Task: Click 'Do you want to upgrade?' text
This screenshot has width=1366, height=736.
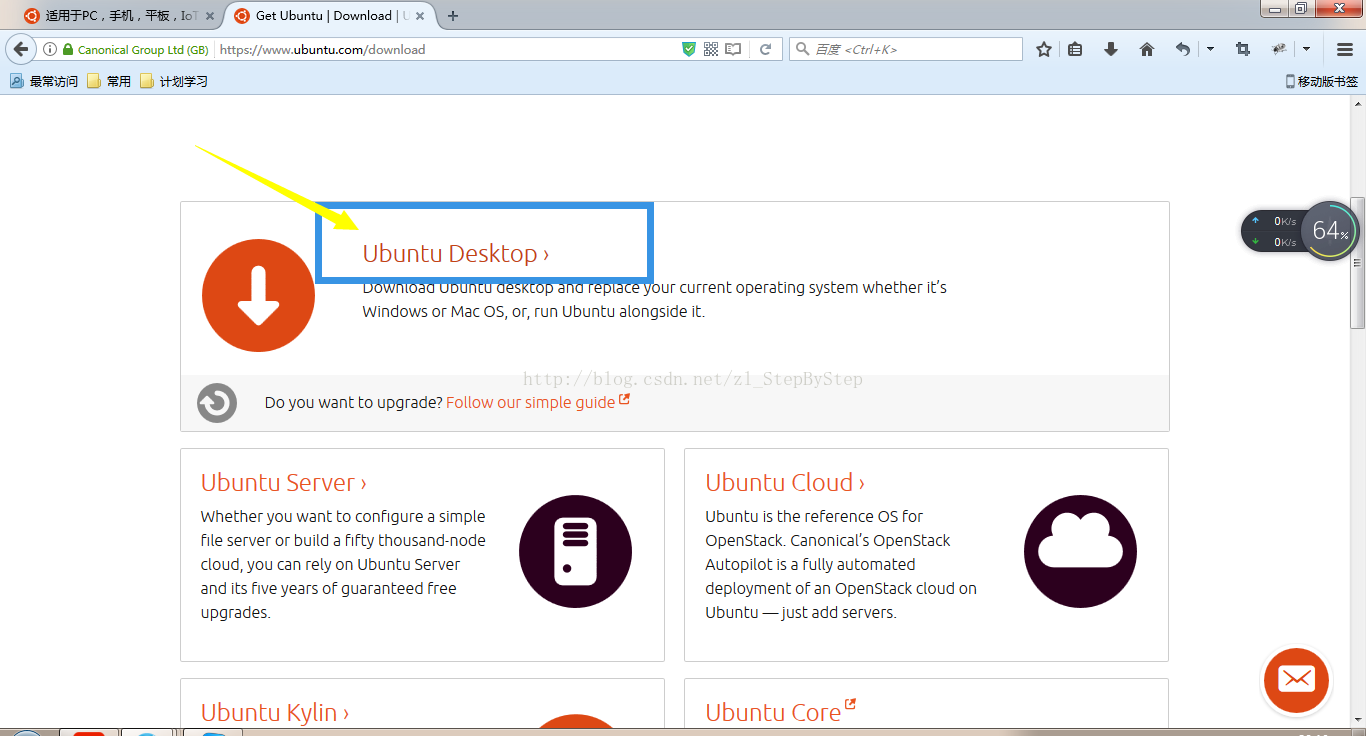Action: pyautogui.click(x=353, y=402)
